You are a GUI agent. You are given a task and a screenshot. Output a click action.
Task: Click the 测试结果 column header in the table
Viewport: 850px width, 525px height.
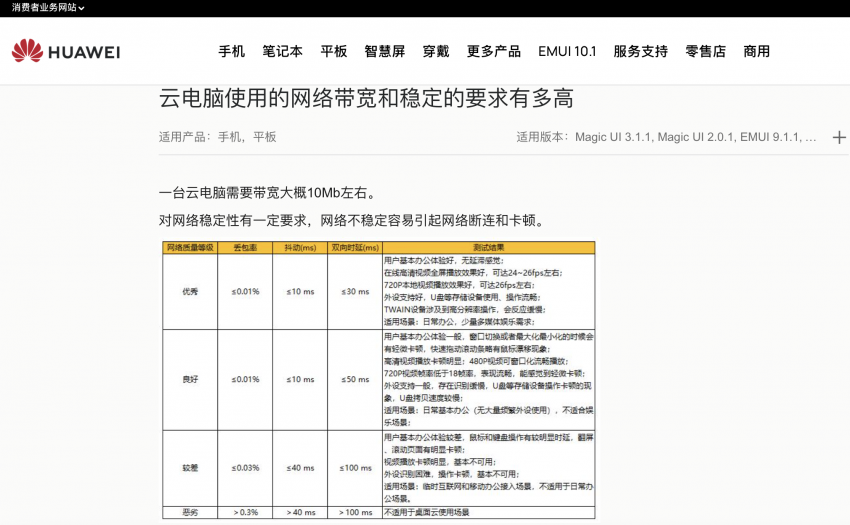click(x=488, y=247)
